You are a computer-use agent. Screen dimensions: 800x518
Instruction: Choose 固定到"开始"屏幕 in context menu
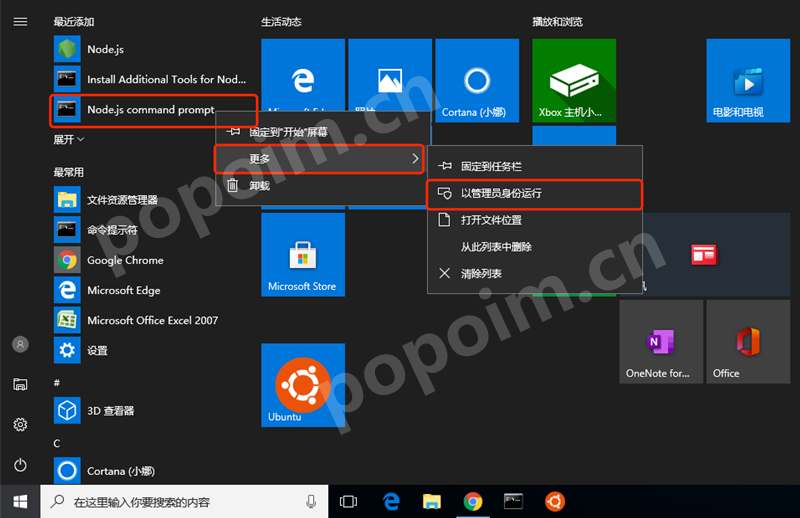pyautogui.click(x=322, y=132)
